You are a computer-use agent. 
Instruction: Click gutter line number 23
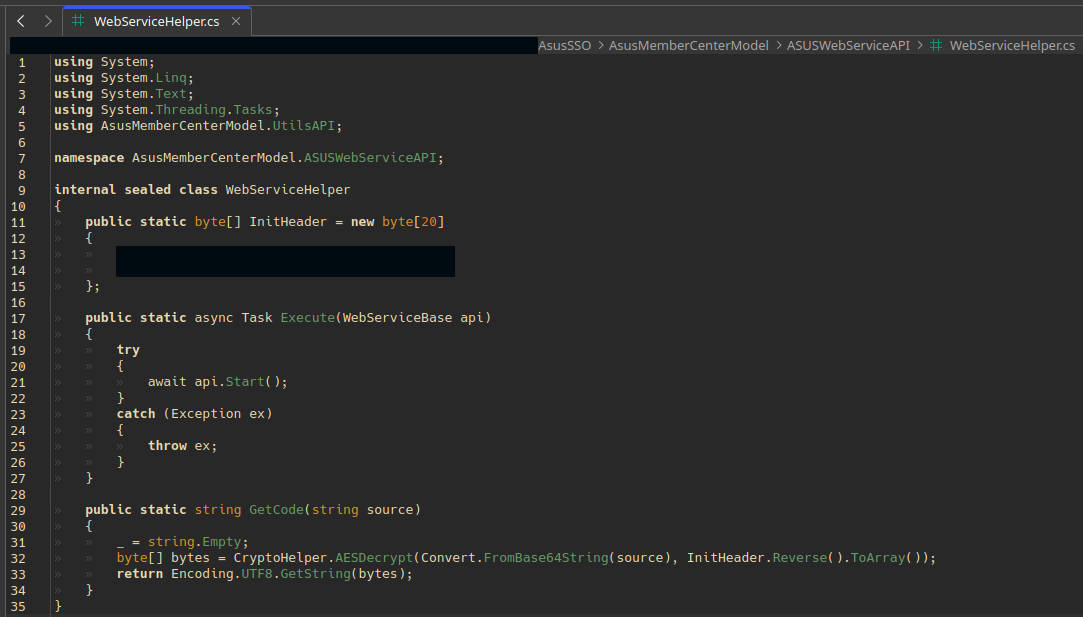(18, 415)
